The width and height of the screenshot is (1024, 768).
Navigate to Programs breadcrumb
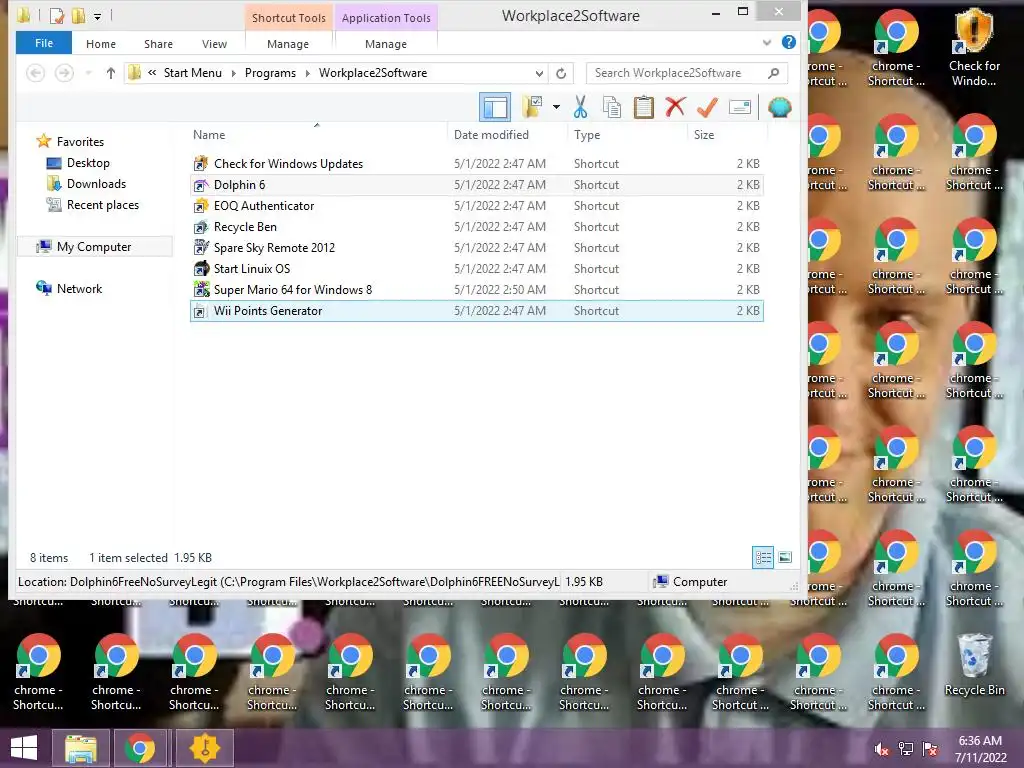coord(270,73)
